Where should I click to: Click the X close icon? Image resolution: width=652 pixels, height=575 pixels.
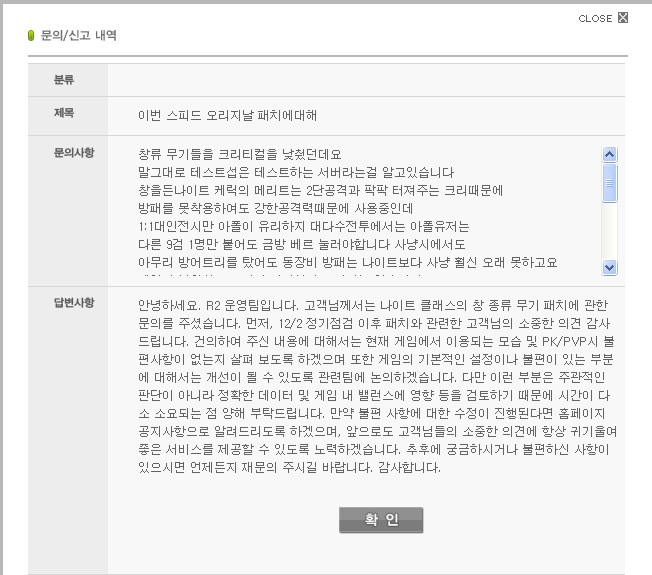[x=624, y=17]
